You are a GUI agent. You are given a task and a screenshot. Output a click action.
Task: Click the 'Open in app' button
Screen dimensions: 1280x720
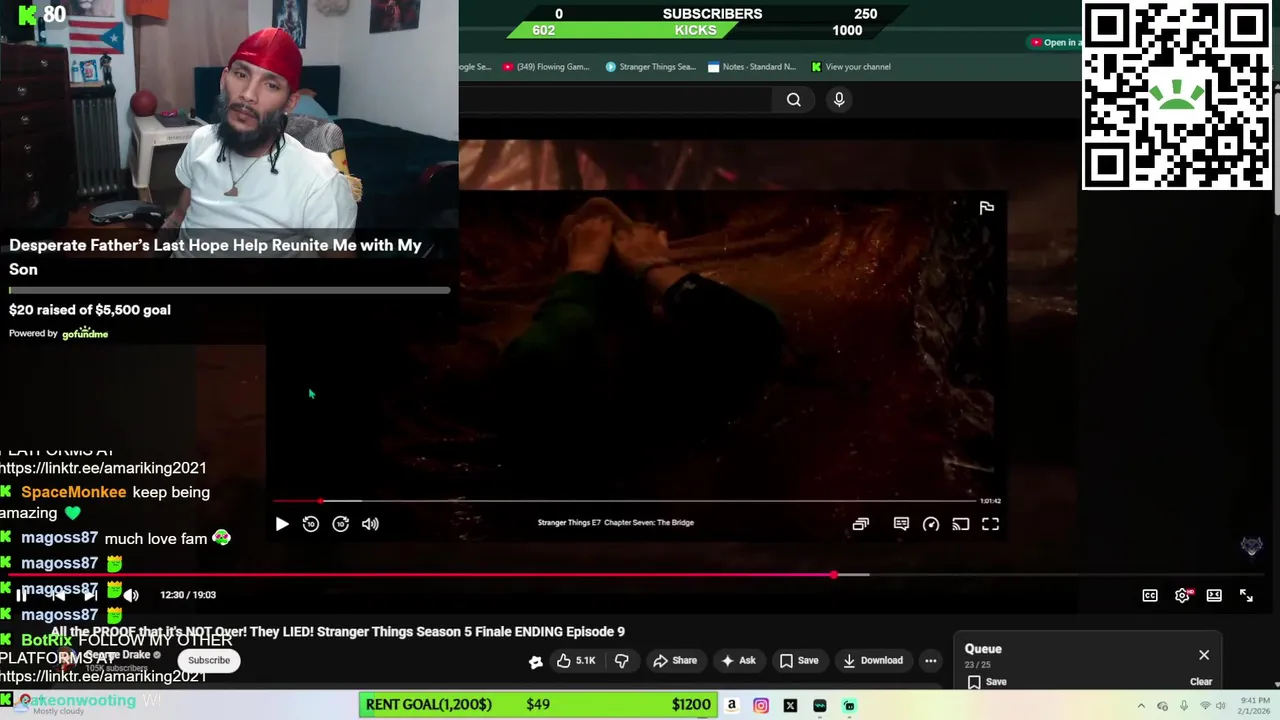[1054, 42]
